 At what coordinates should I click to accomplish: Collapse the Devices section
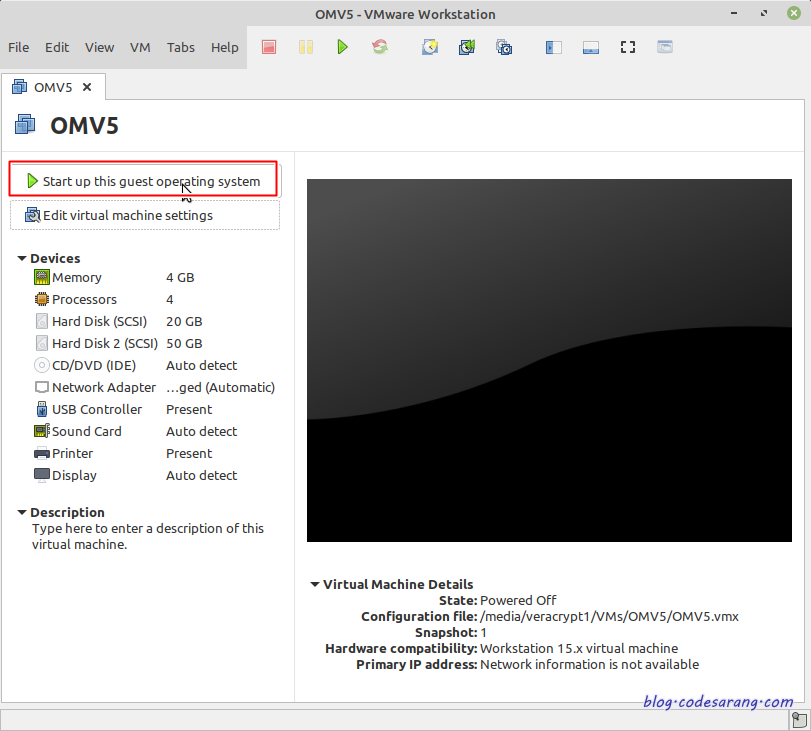(x=22, y=258)
